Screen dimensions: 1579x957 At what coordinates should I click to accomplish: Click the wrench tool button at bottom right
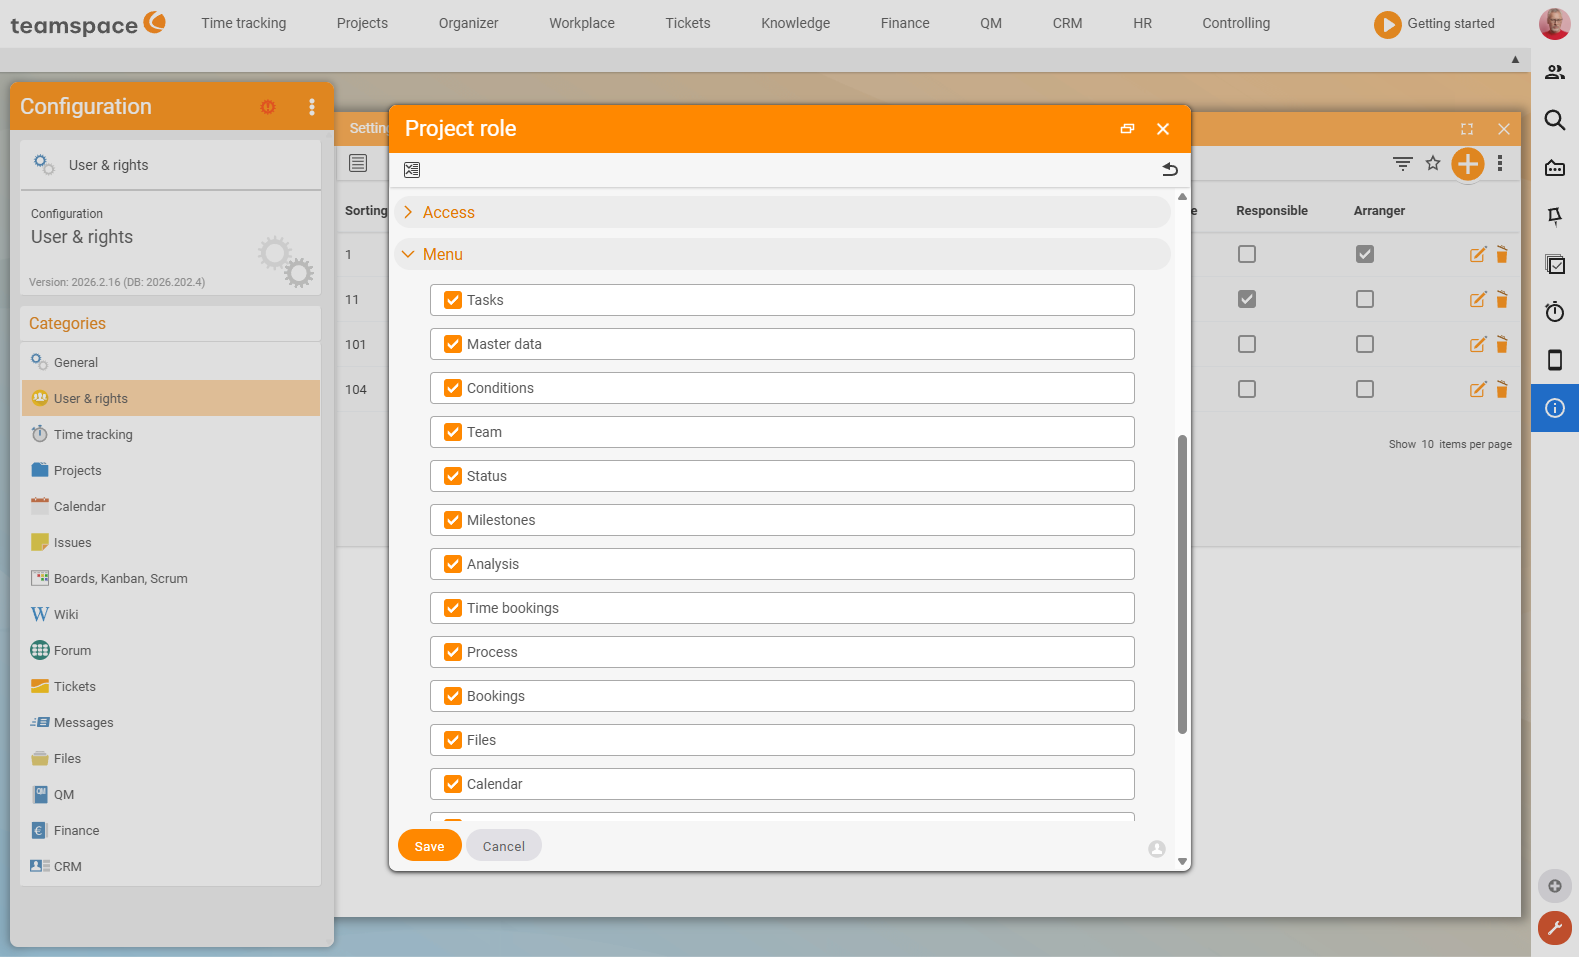pyautogui.click(x=1555, y=928)
